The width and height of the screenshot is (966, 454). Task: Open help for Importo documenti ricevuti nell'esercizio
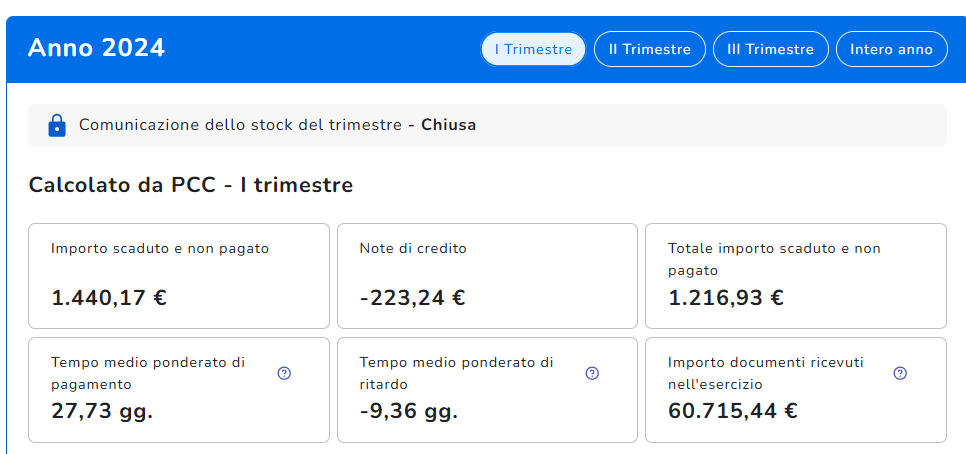click(900, 373)
